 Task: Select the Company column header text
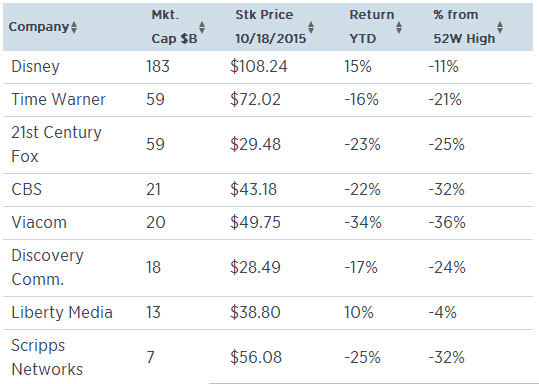(x=39, y=27)
